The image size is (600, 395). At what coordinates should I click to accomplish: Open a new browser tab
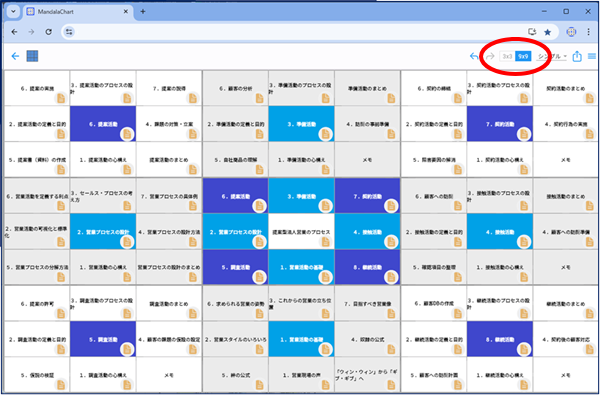point(143,11)
